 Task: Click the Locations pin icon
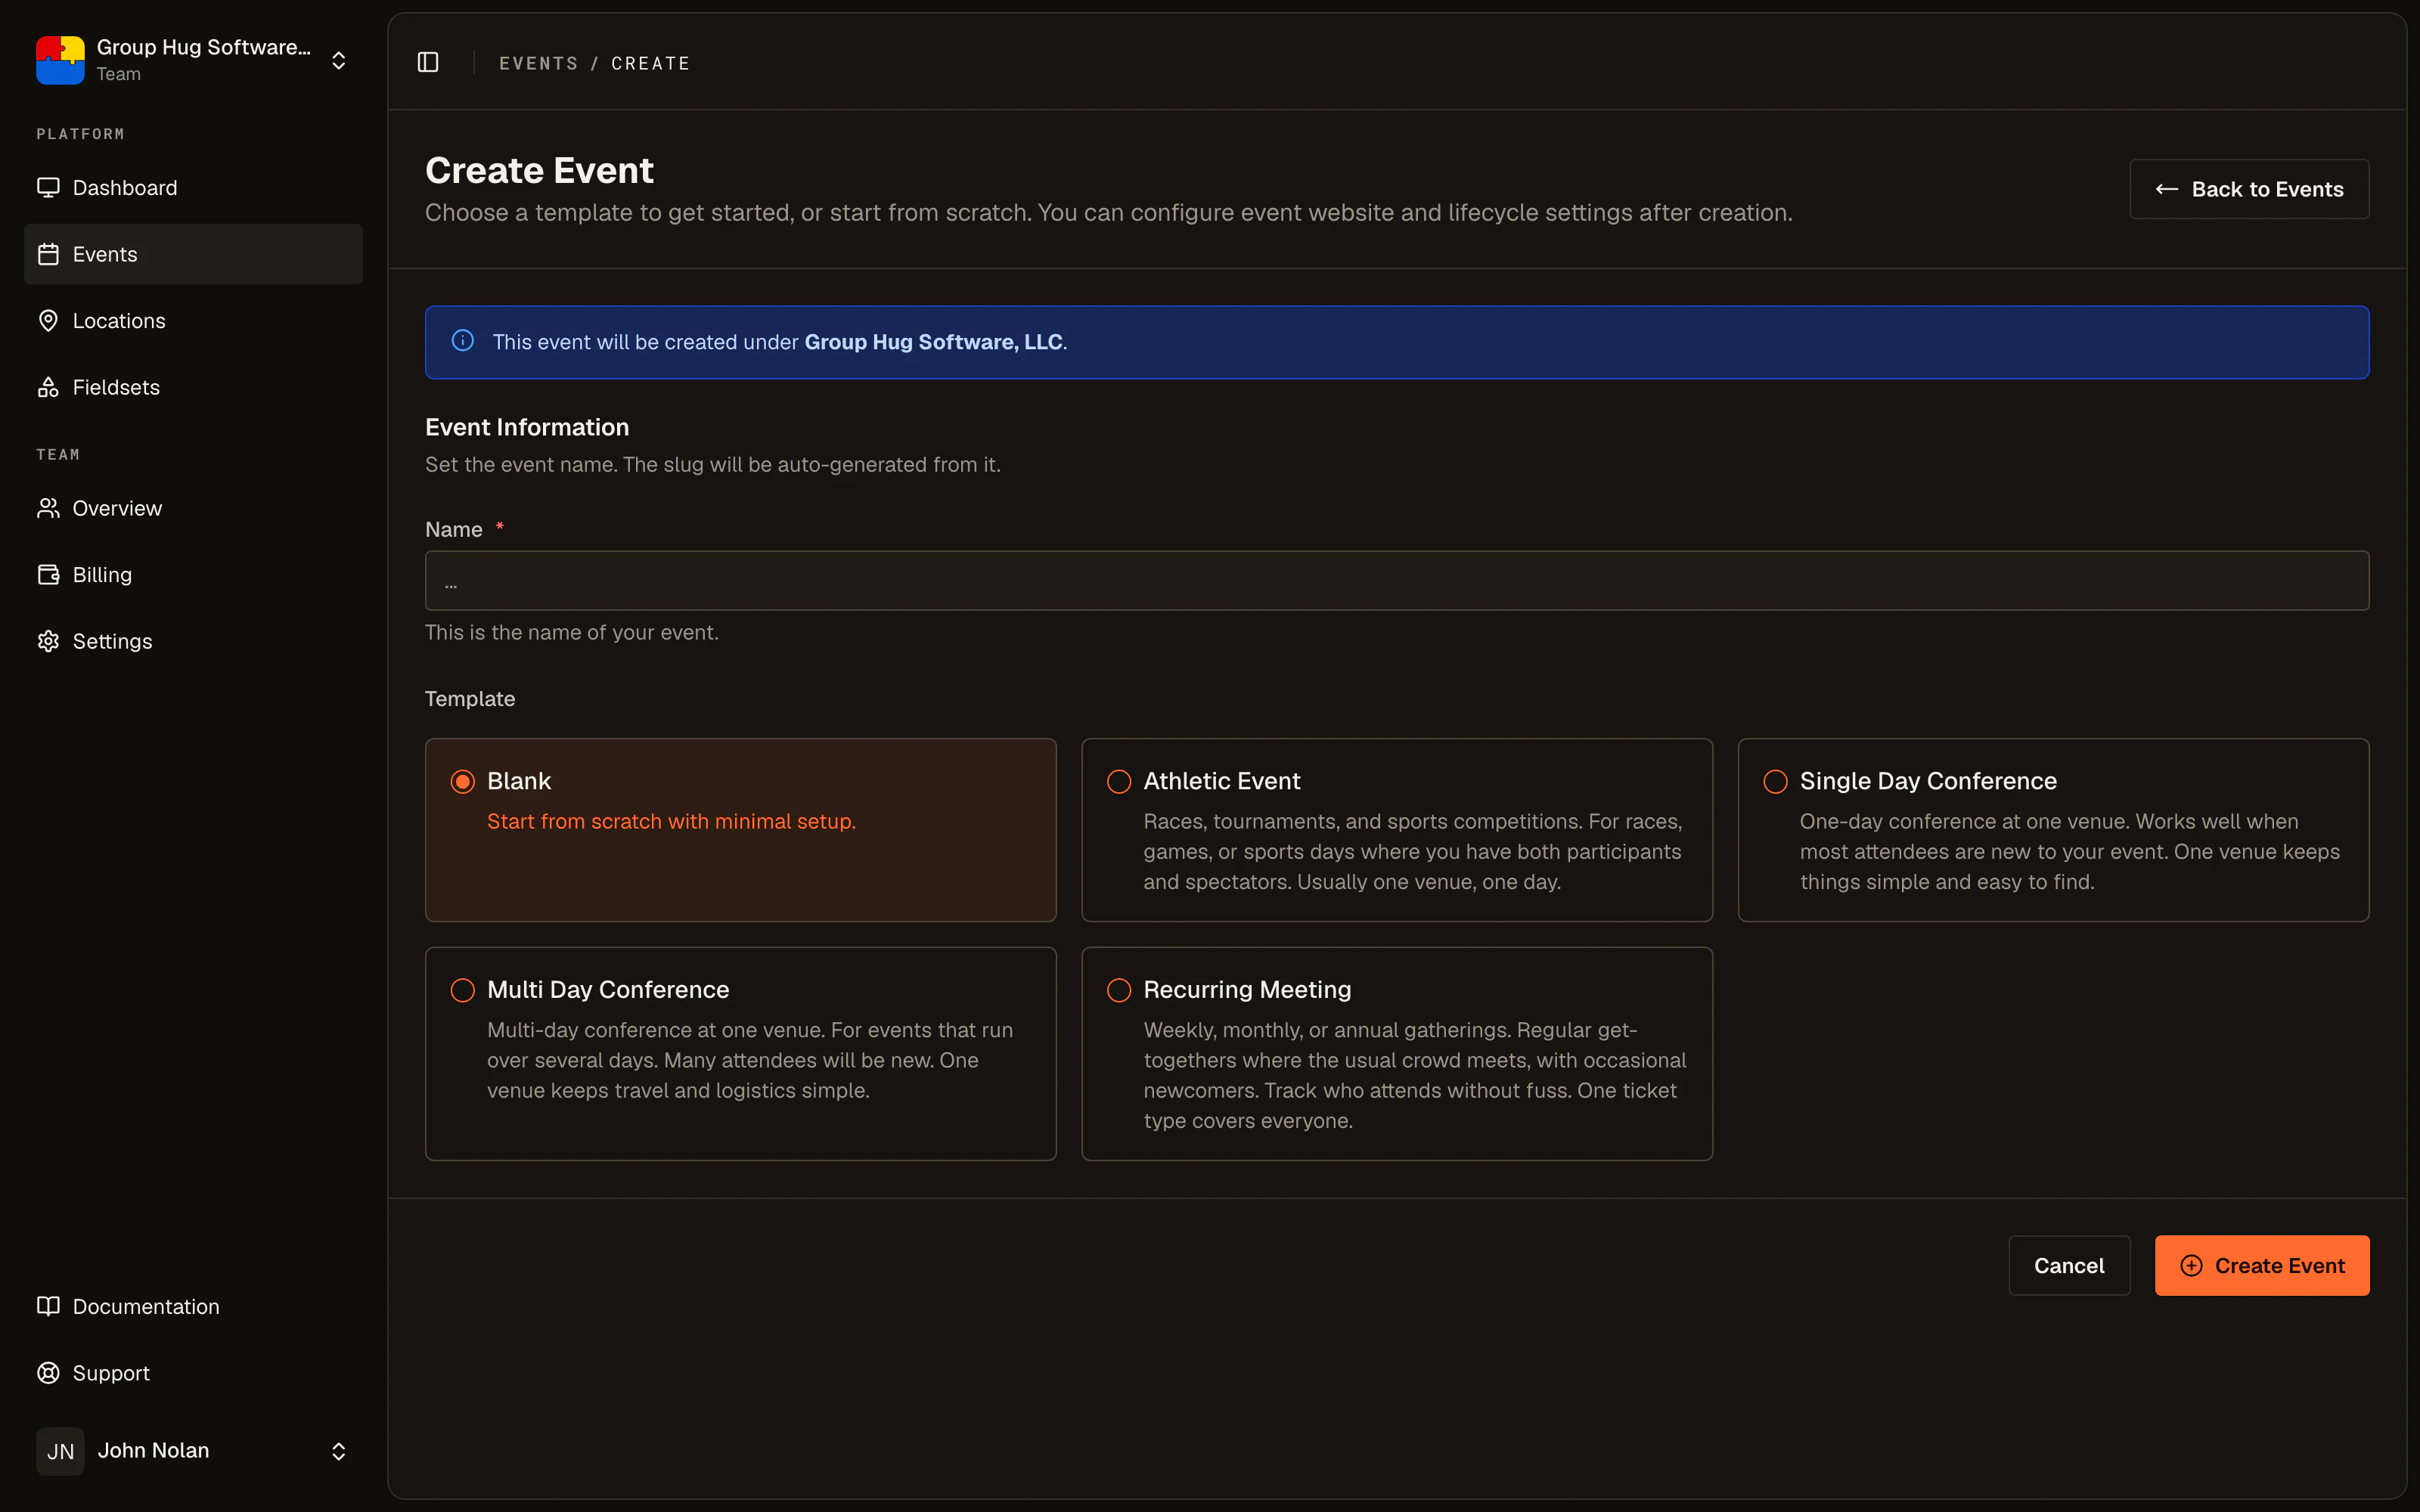(x=48, y=320)
